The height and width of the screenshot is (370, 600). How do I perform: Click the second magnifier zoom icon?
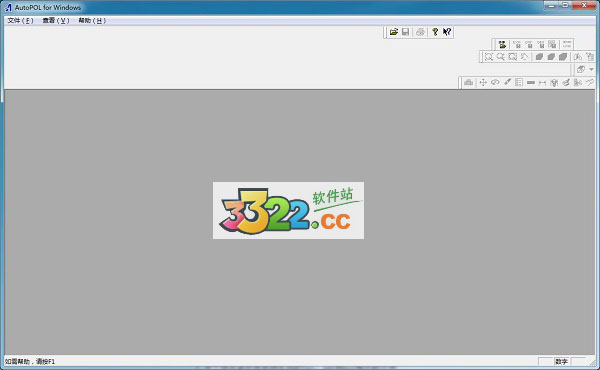(501, 57)
